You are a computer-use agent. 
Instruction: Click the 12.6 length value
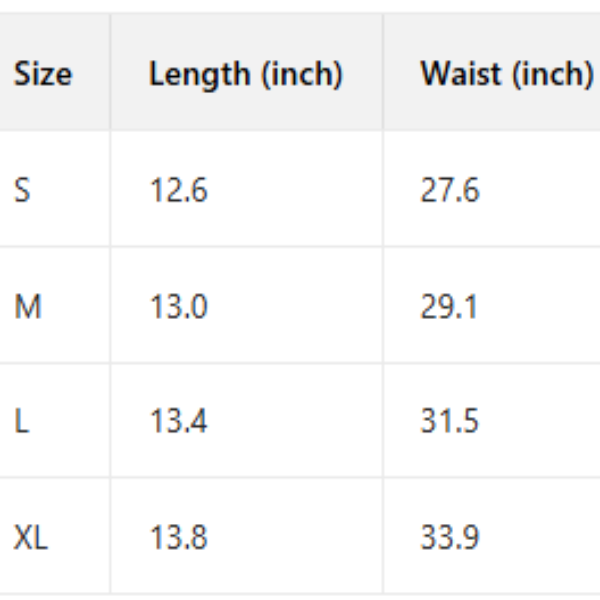[x=179, y=190]
